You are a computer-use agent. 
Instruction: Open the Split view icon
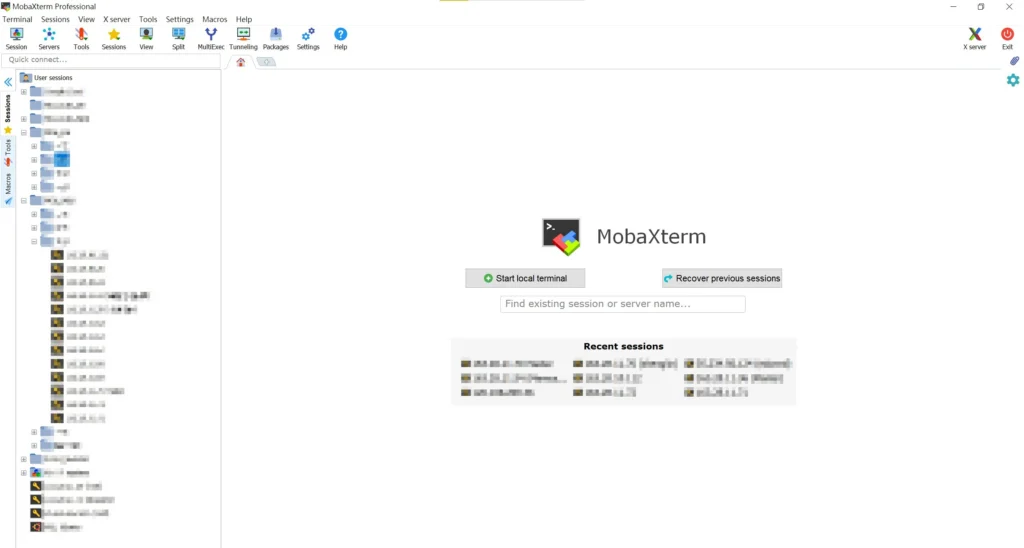click(178, 38)
